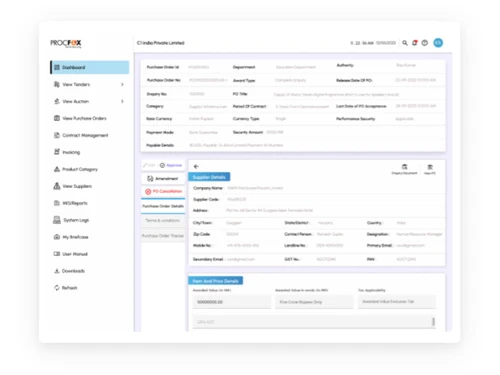The image size is (500, 375).
Task: Click the Contract Management icon
Action: coord(57,135)
